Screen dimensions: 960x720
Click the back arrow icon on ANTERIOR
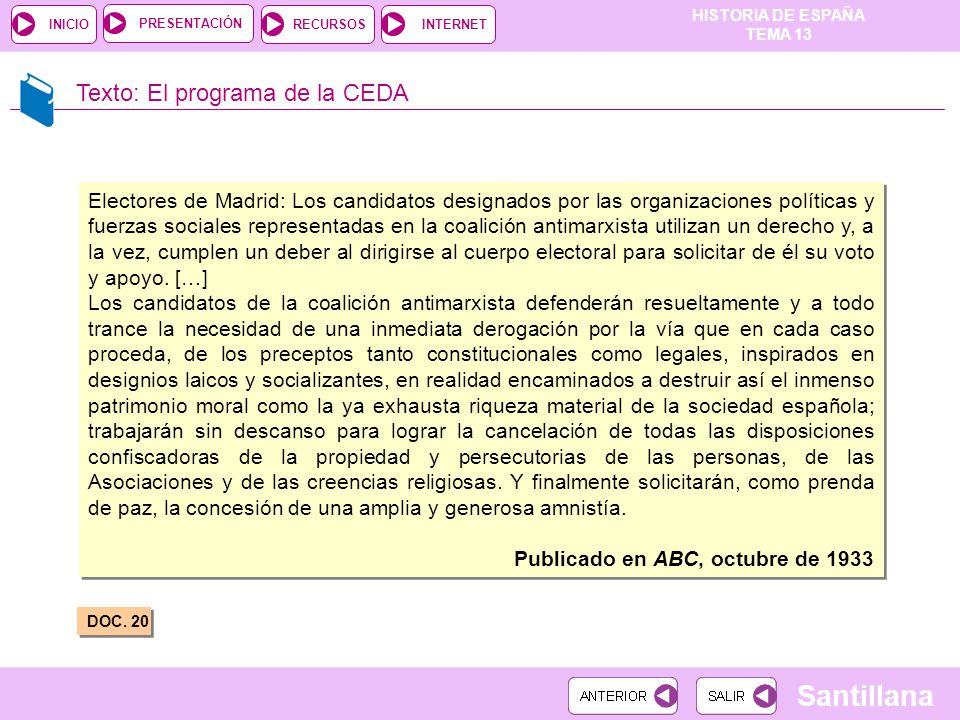665,696
